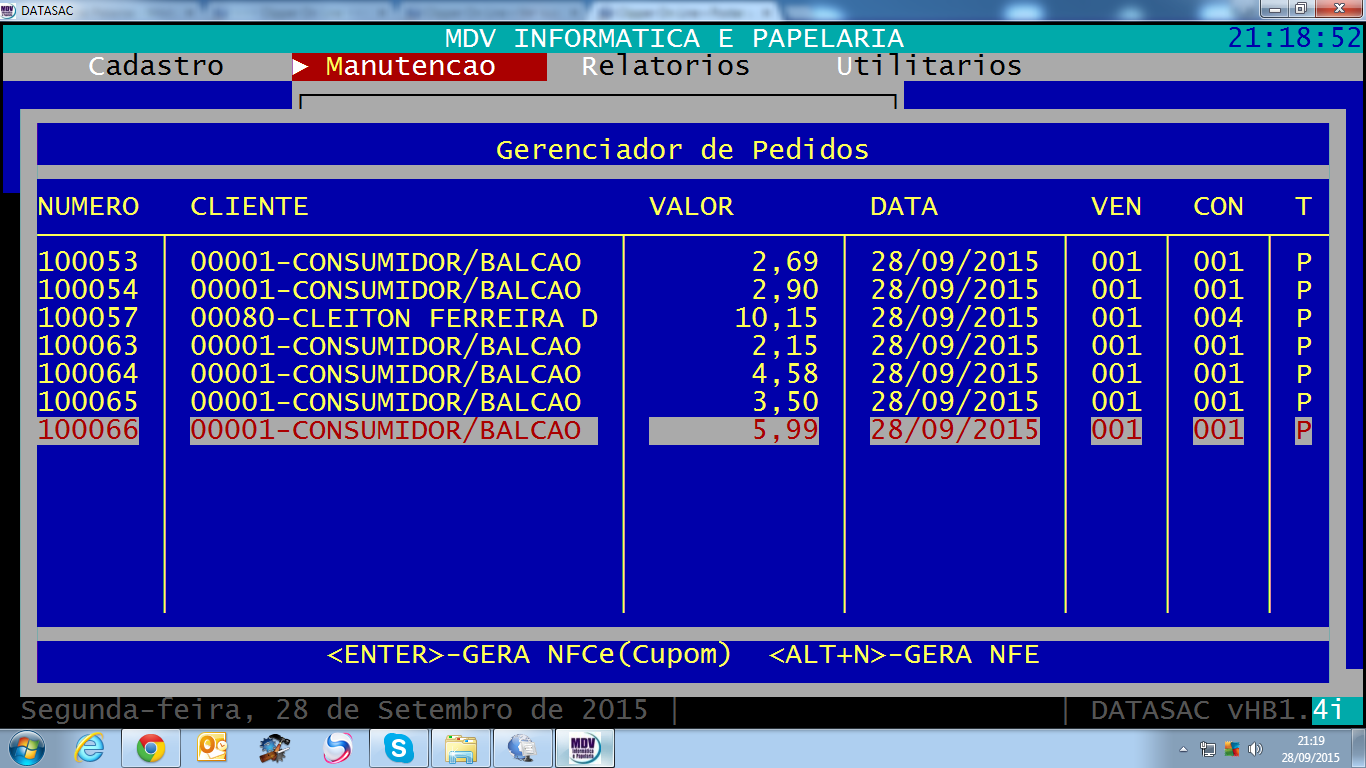The width and height of the screenshot is (1366, 768).
Task: Select highlighted order number 100066
Action: point(88,430)
